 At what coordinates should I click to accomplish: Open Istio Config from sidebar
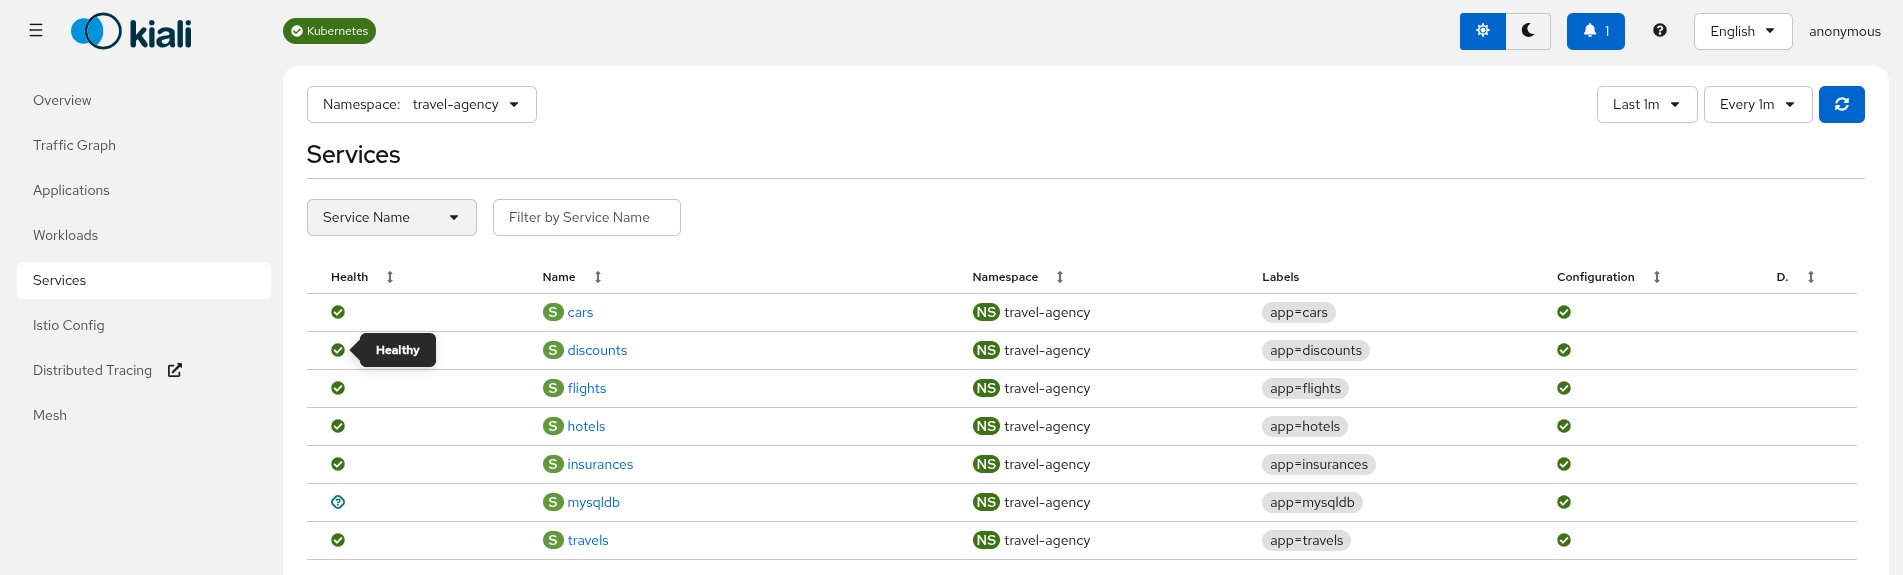tap(69, 326)
